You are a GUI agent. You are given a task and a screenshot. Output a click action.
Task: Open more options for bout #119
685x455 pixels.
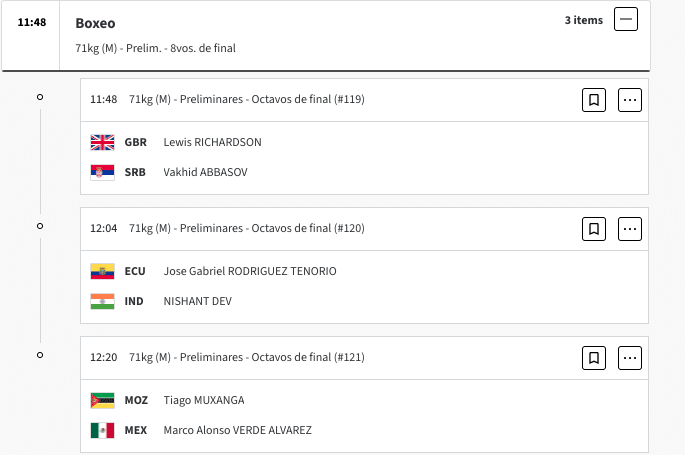coord(630,100)
